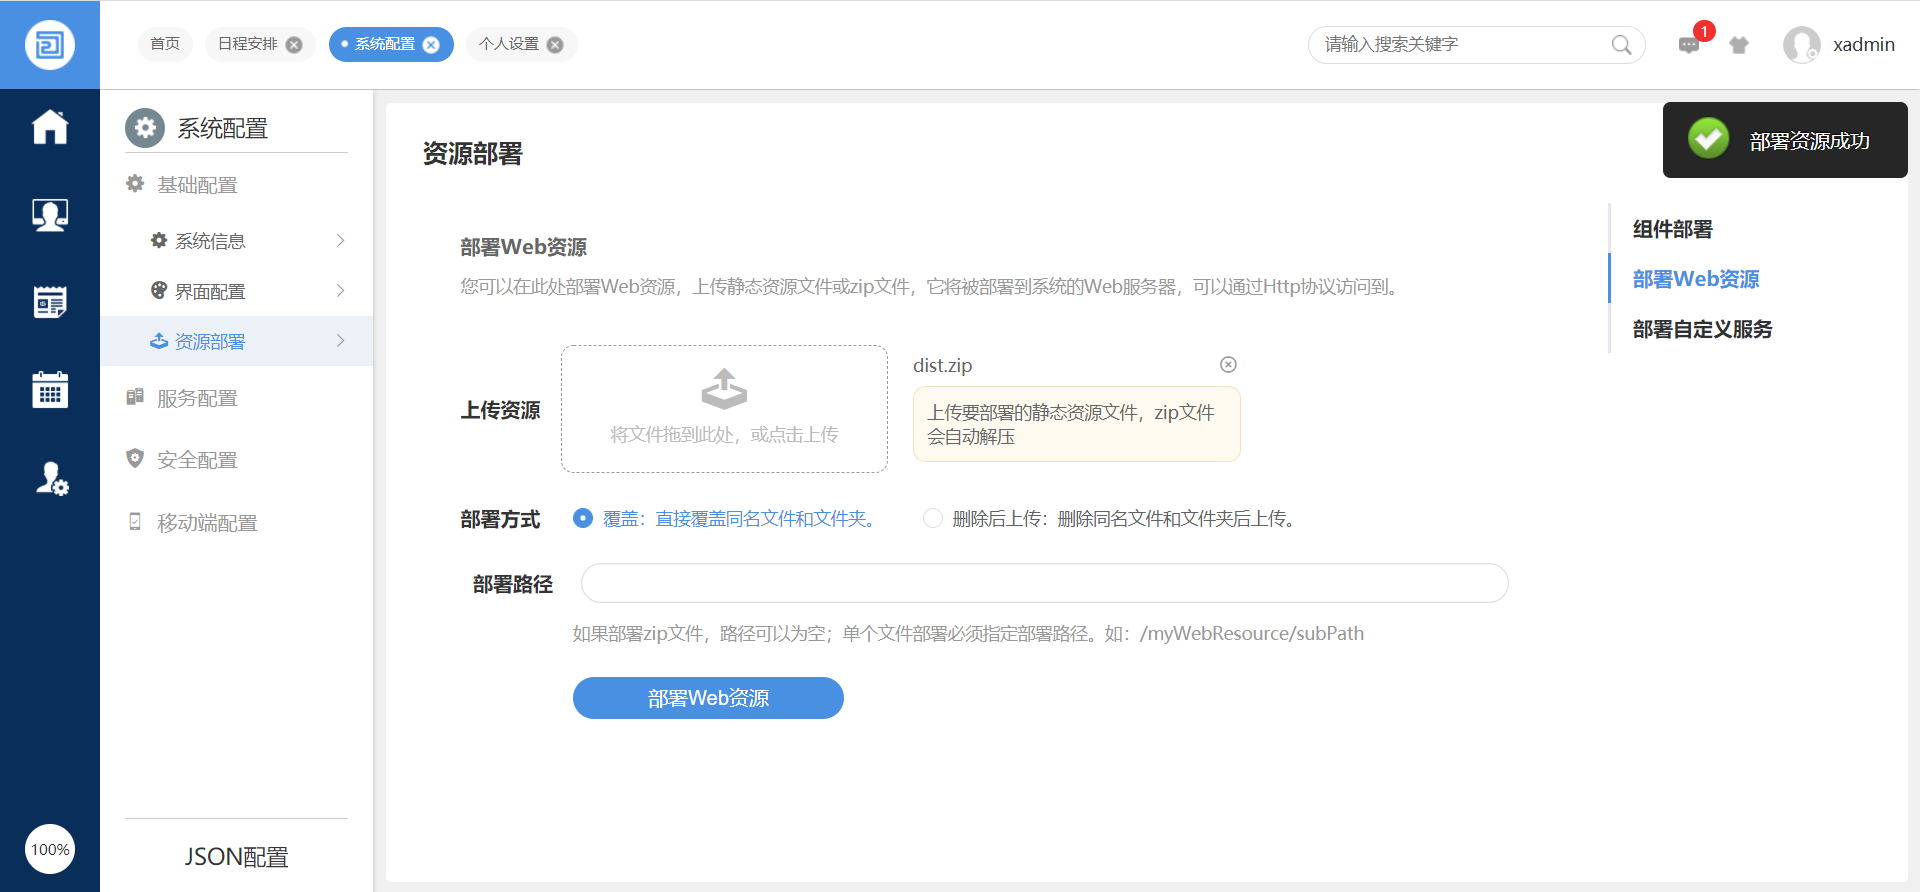The image size is (1920, 892).
Task: Click the search magnifier icon
Action: click(x=1621, y=45)
